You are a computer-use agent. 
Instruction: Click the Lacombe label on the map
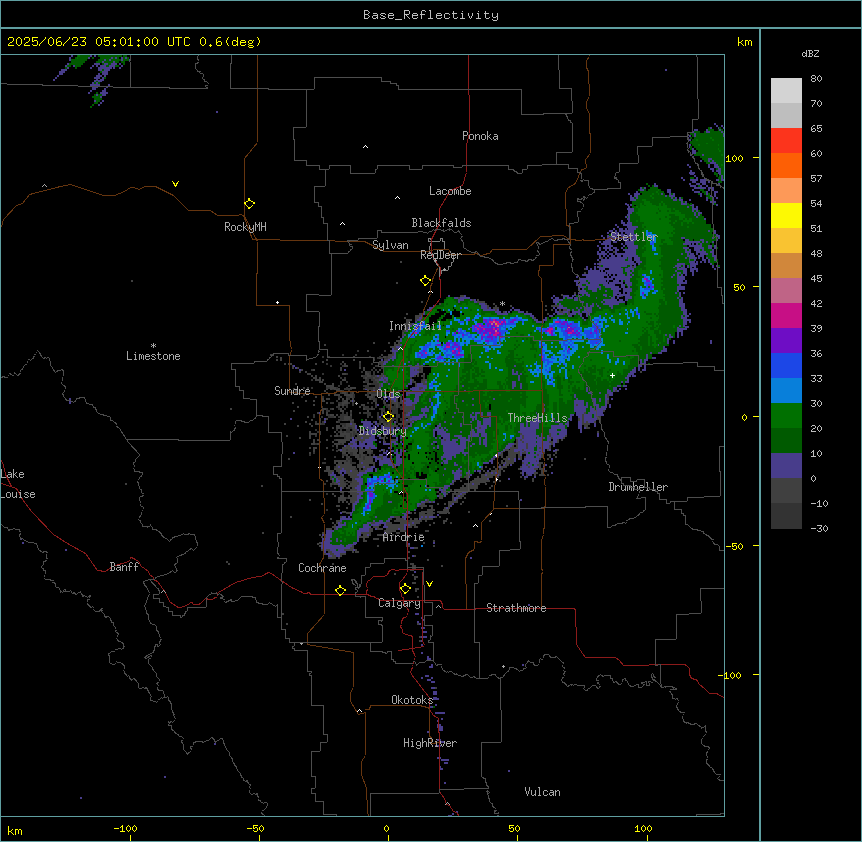450,191
